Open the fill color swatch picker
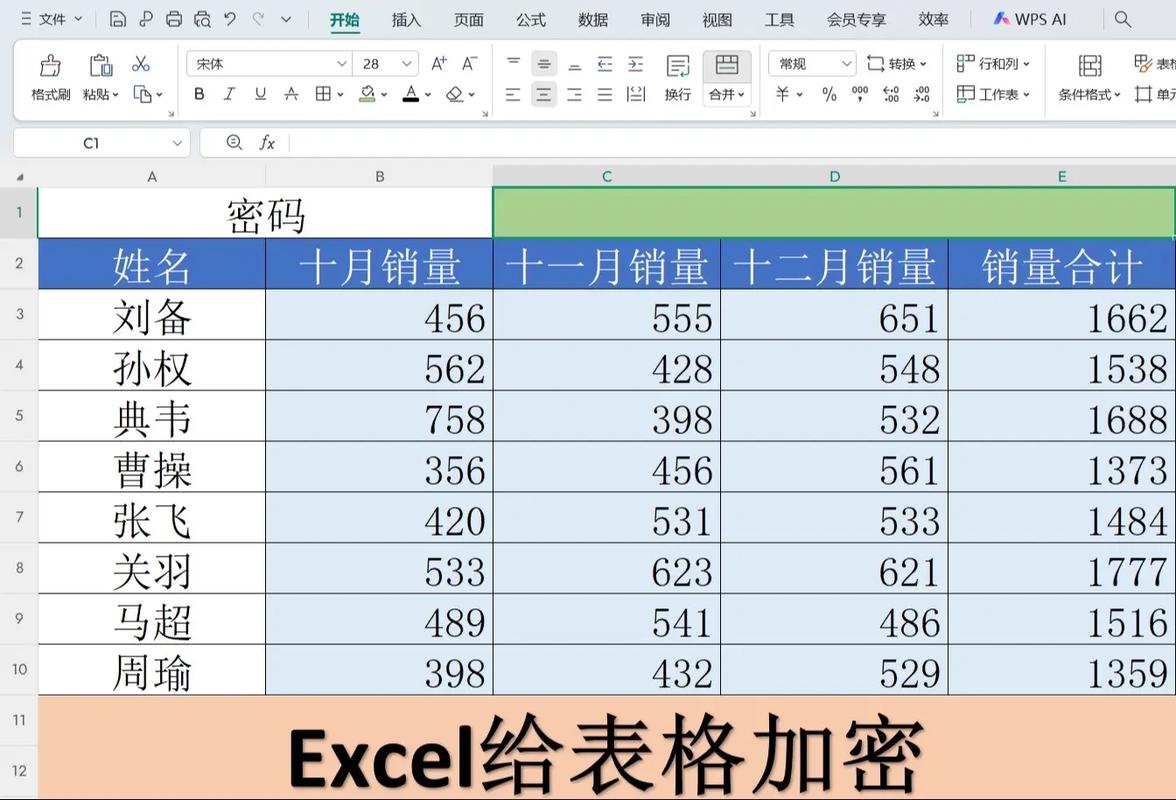Viewport: 1176px width, 800px height. click(x=383, y=93)
